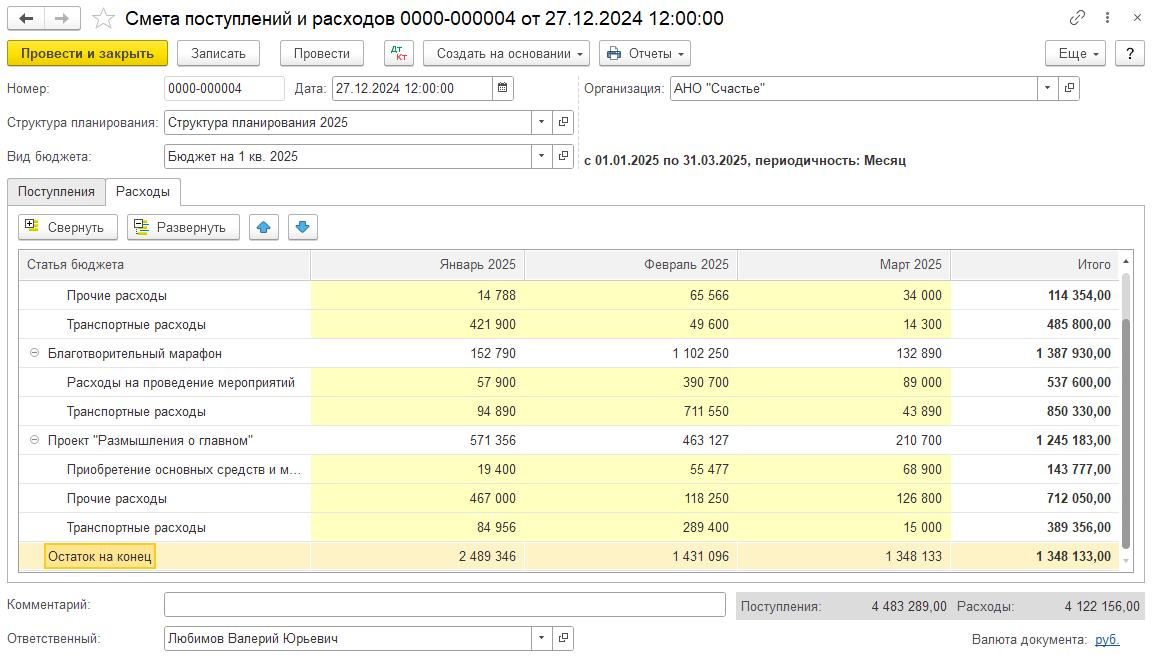
Task: Click the руб. currency link
Action: point(1107,640)
